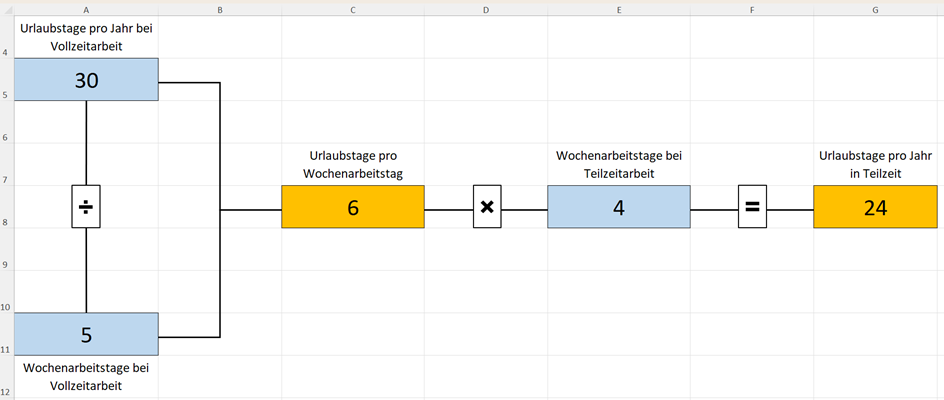Click the 'Wochenarbeitstage bei Teilzeitarbeit' label
Image resolution: width=944 pixels, height=400 pixels.
point(618,165)
